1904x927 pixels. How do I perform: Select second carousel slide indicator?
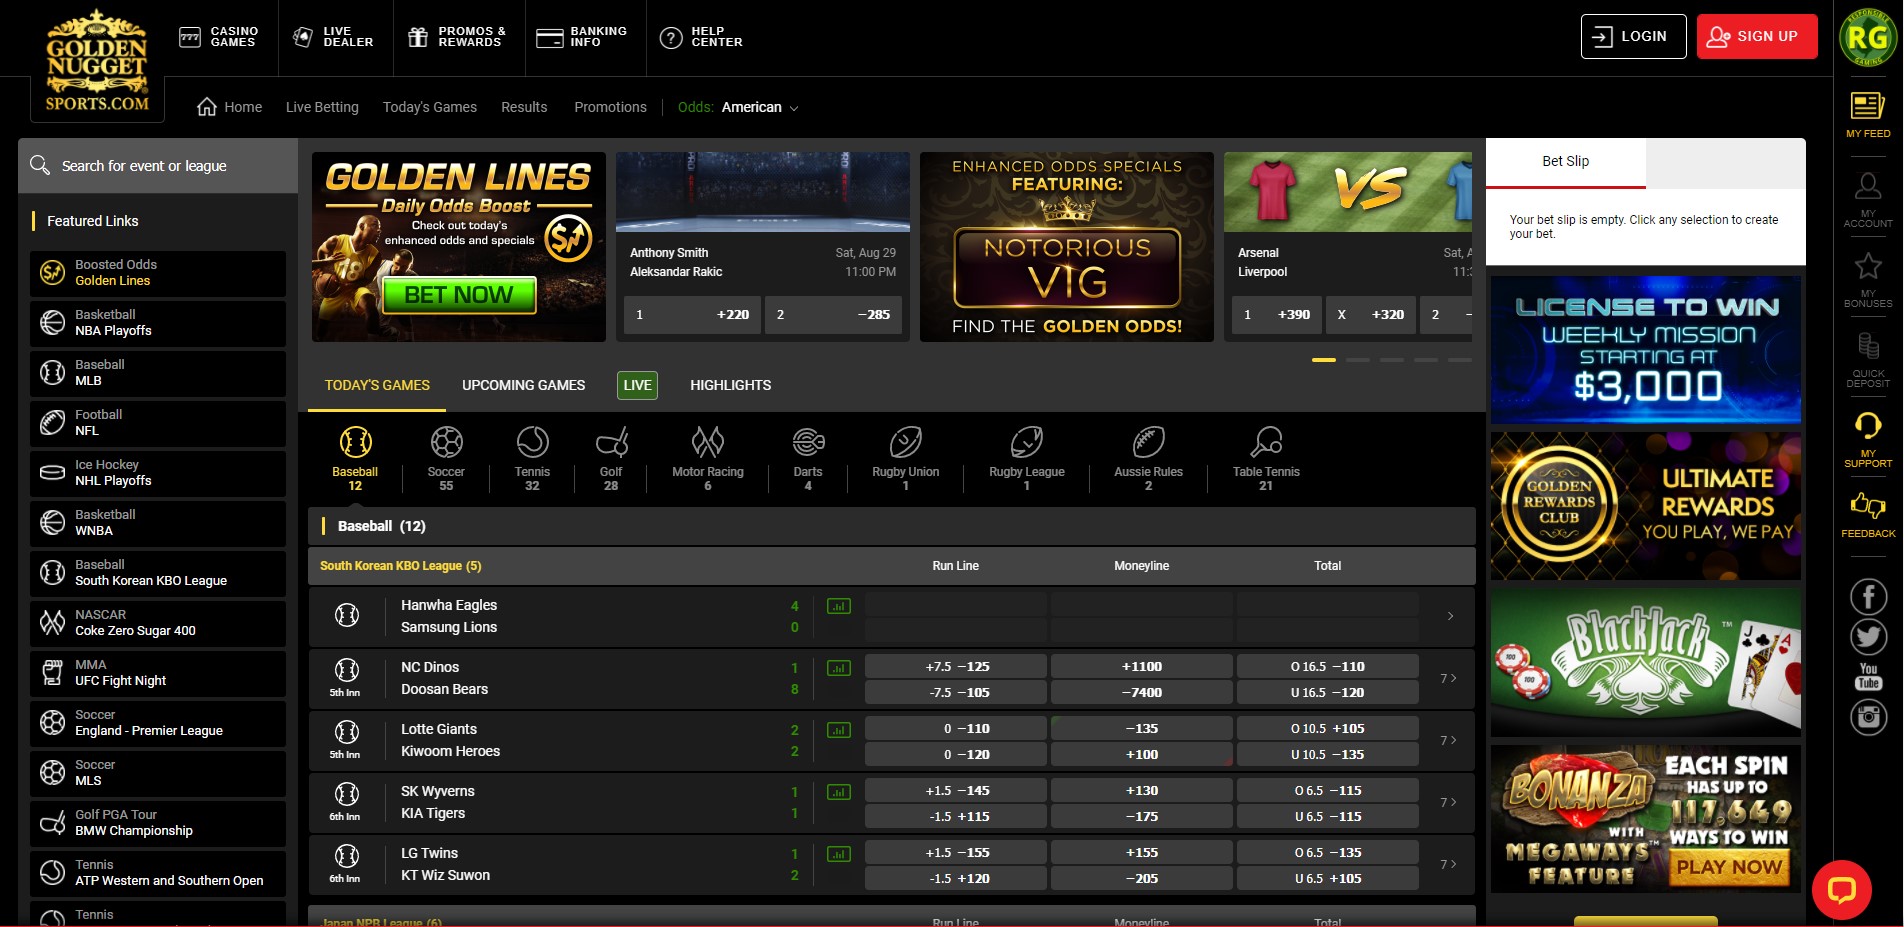coord(1358,360)
